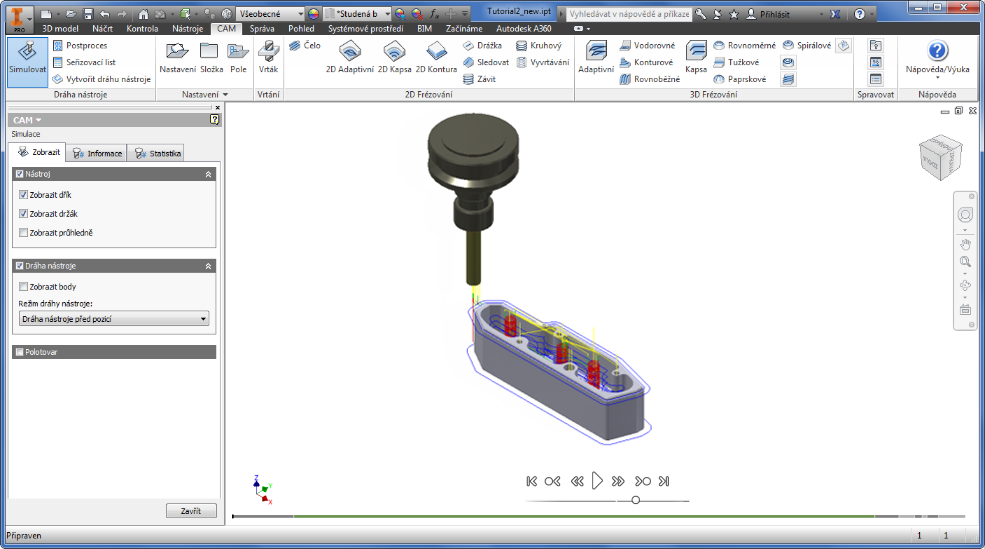Select the Závit thread operation
Image resolution: width=985 pixels, height=549 pixels.
[479, 79]
